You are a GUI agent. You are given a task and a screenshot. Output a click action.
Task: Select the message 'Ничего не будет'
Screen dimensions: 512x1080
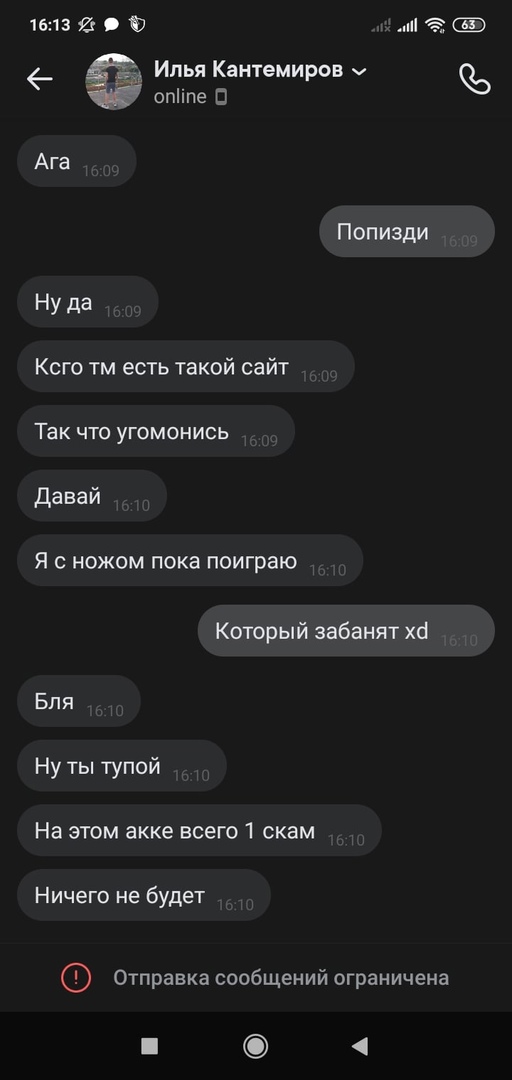144,895
